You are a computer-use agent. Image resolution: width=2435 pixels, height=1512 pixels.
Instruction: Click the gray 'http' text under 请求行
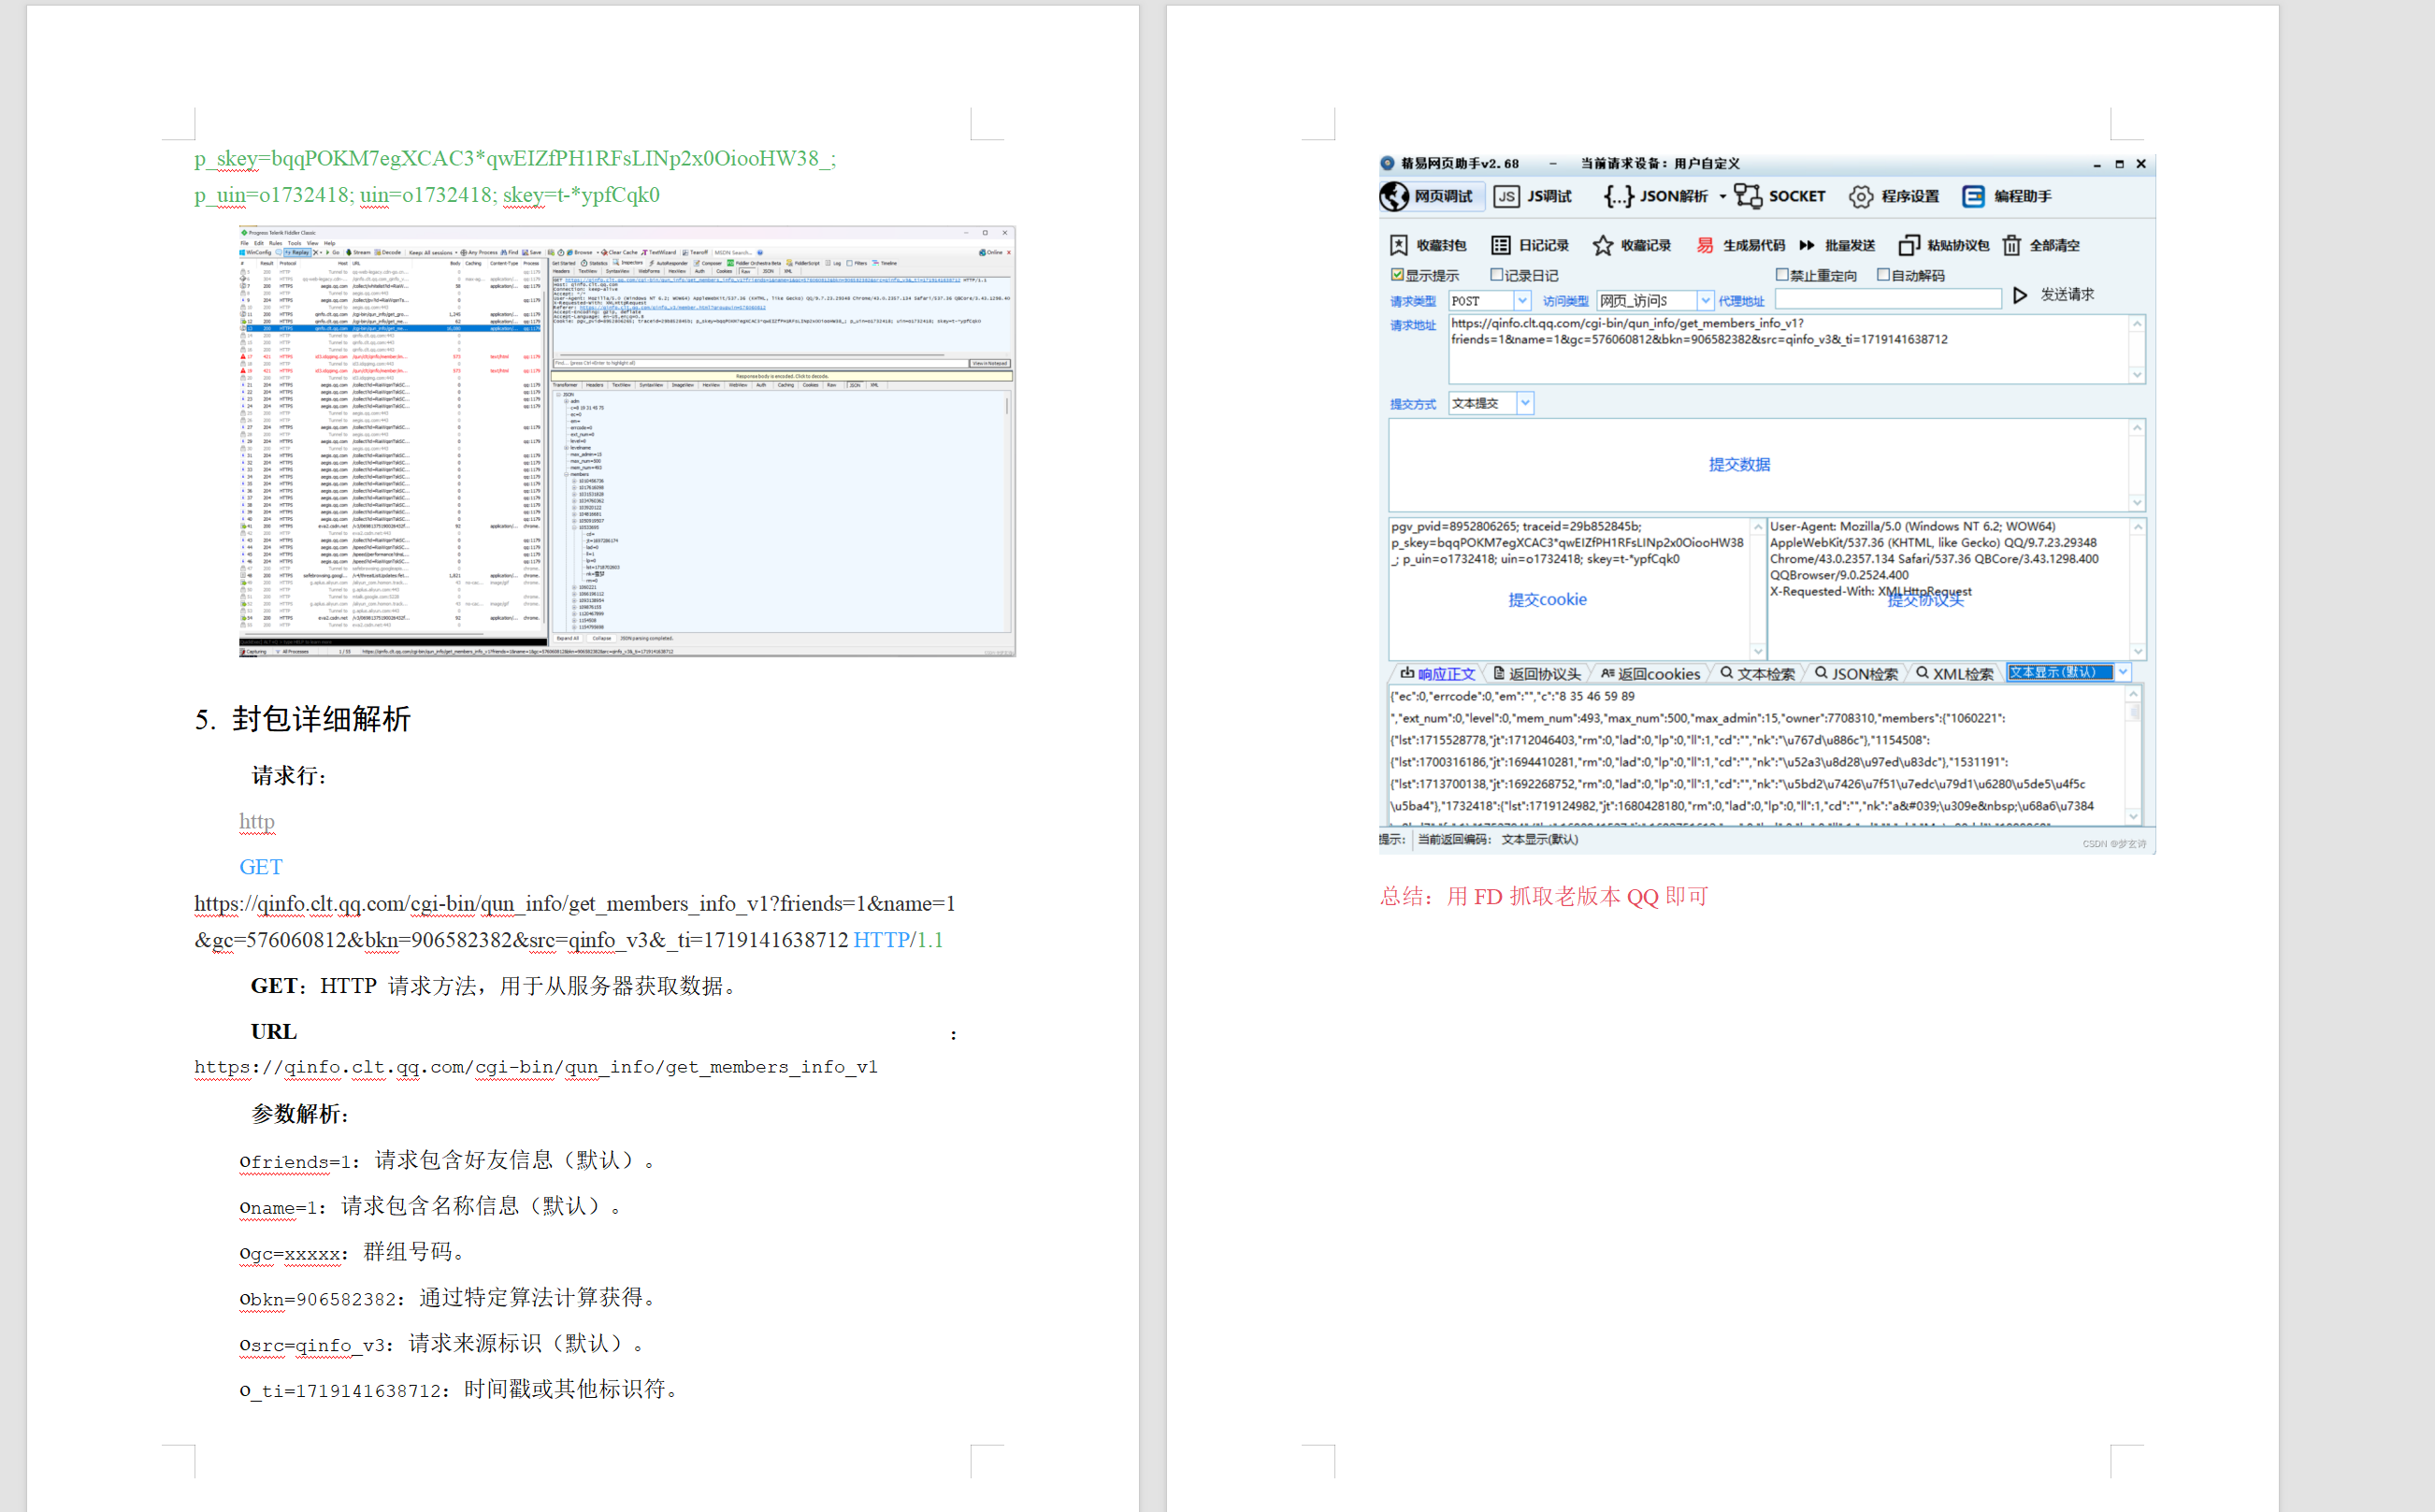click(257, 821)
